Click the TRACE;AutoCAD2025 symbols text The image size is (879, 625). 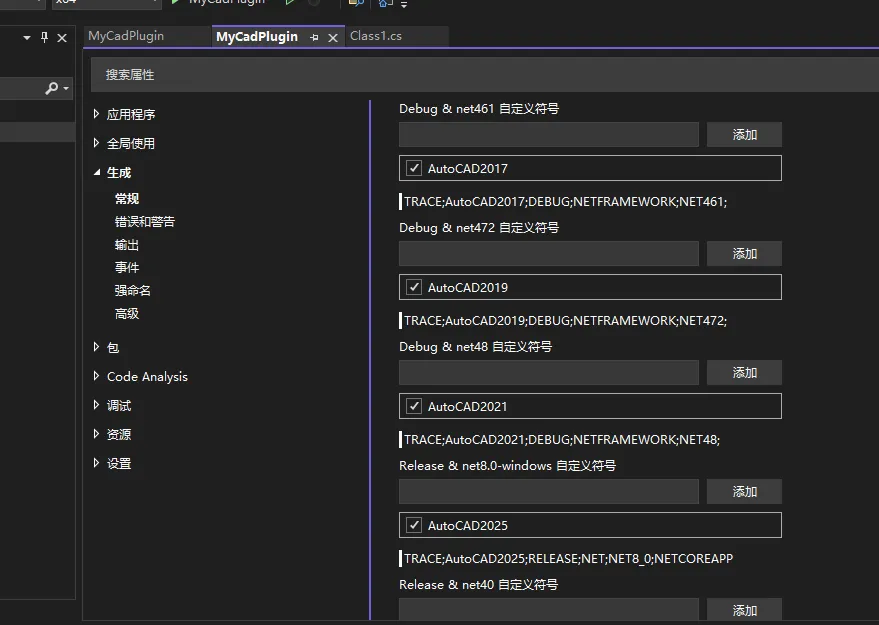[x=568, y=559]
